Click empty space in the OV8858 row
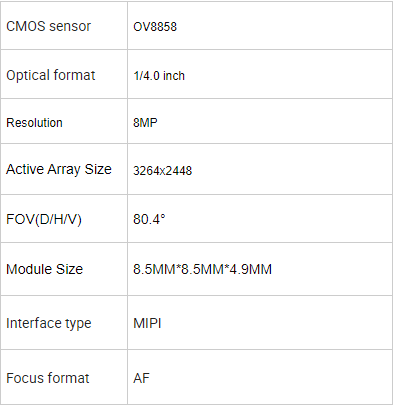The height and width of the screenshot is (408, 393). (283, 26)
